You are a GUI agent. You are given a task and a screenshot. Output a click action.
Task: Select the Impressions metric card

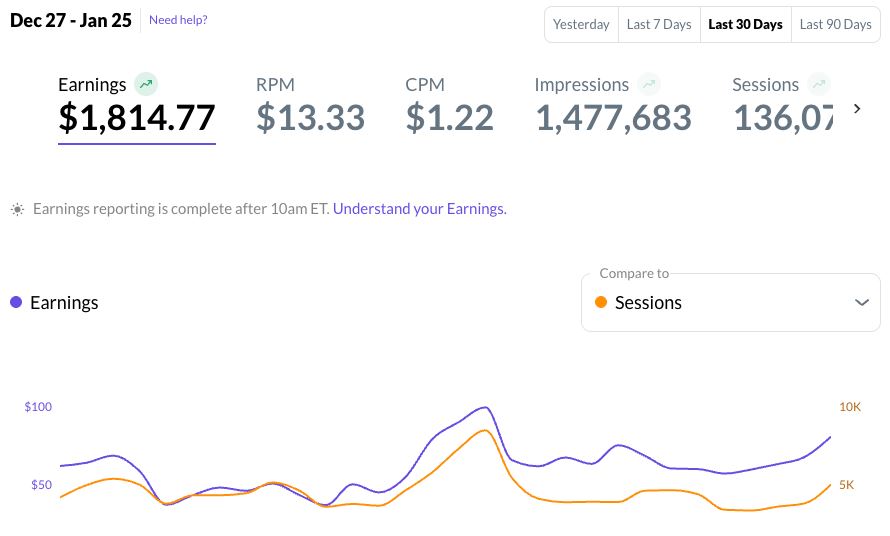[613, 105]
